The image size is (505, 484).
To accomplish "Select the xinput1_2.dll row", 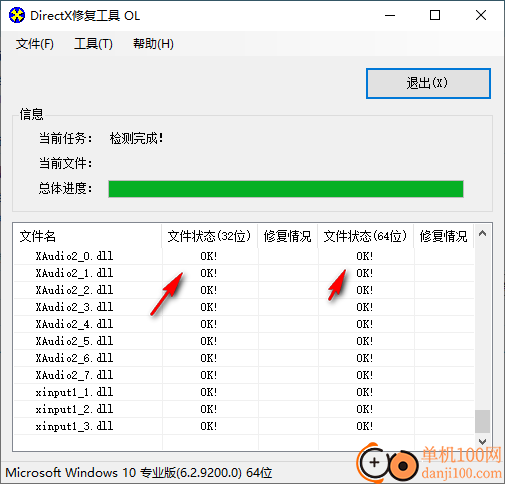I will pyautogui.click(x=244, y=409).
